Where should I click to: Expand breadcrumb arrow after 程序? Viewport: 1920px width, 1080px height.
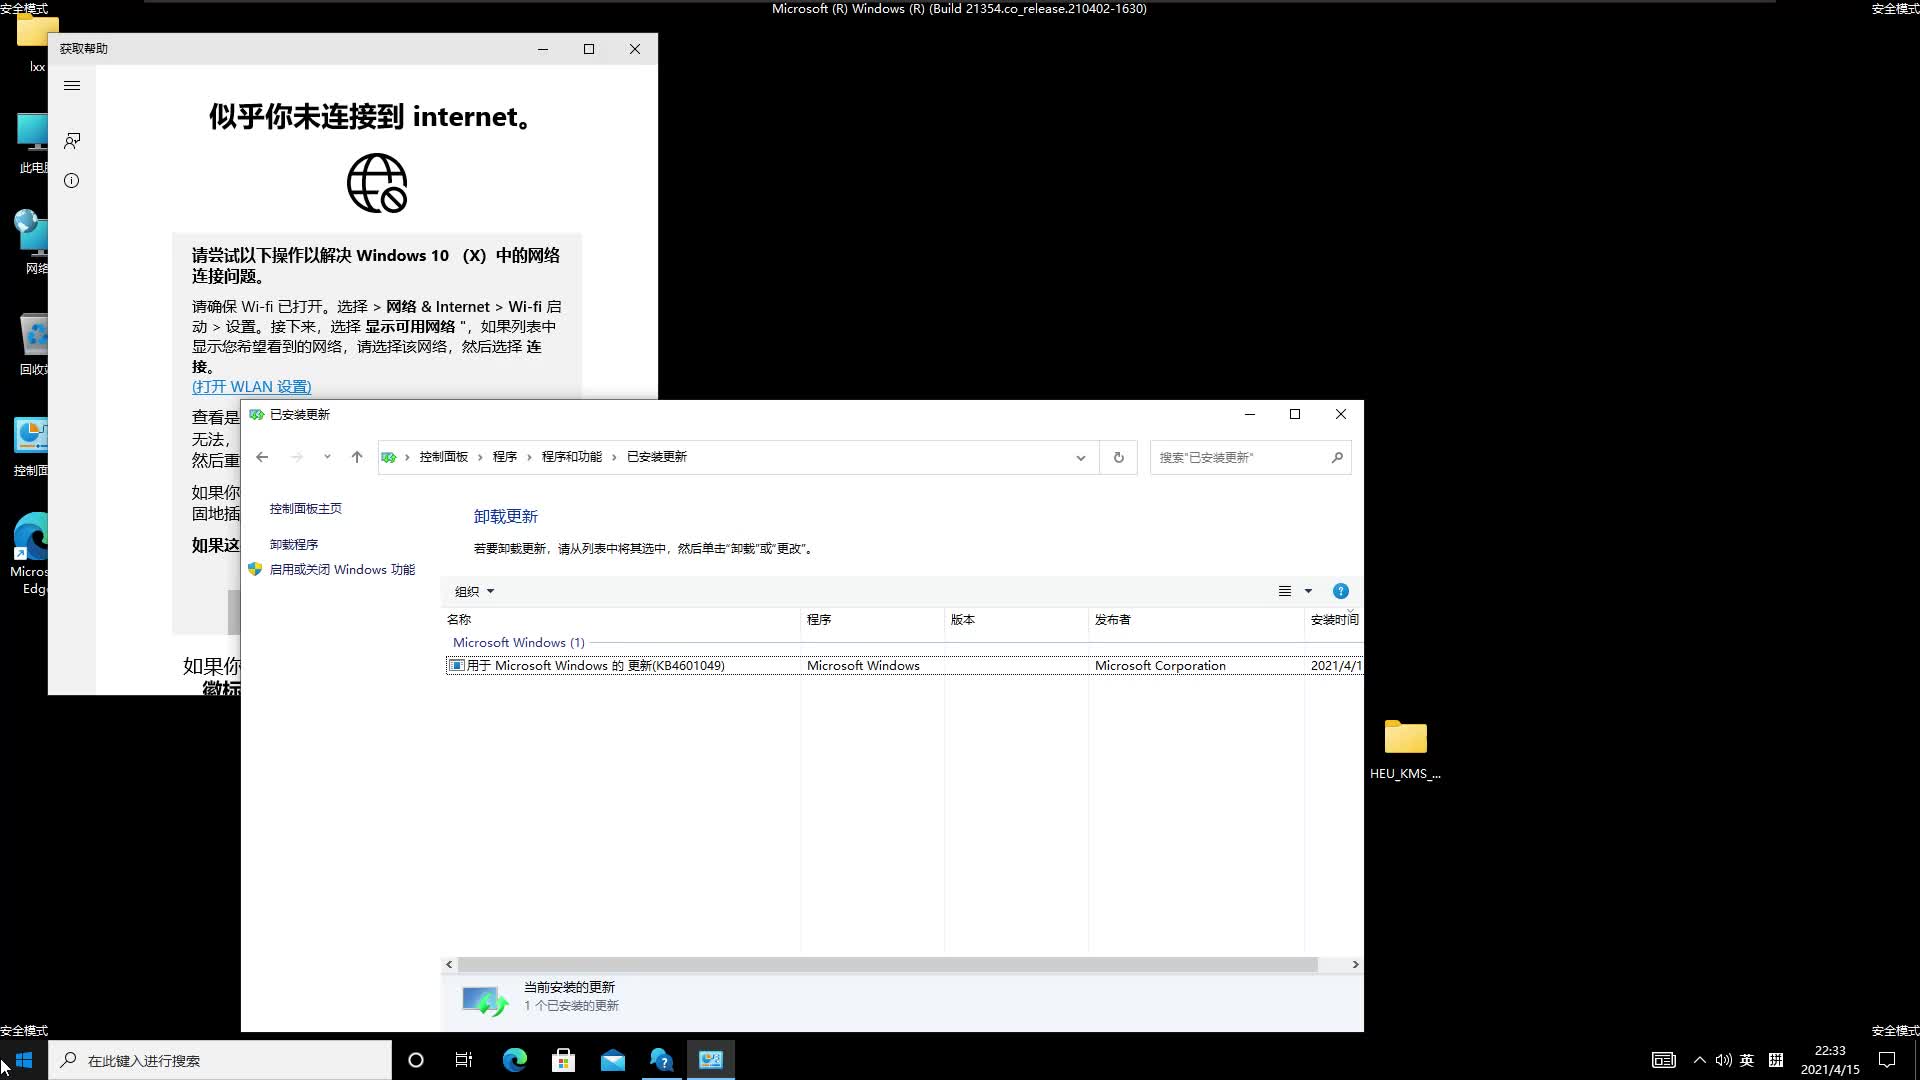point(529,457)
